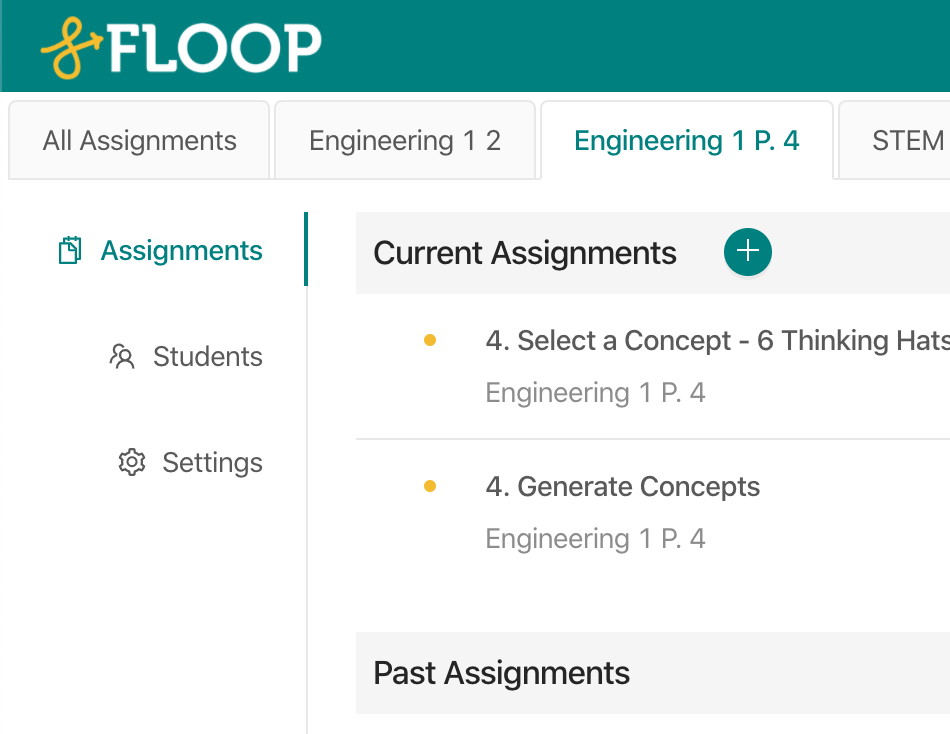Screen dimensions: 950x734
Task: Open the 4. Generate Concepts assignment
Action: (622, 487)
